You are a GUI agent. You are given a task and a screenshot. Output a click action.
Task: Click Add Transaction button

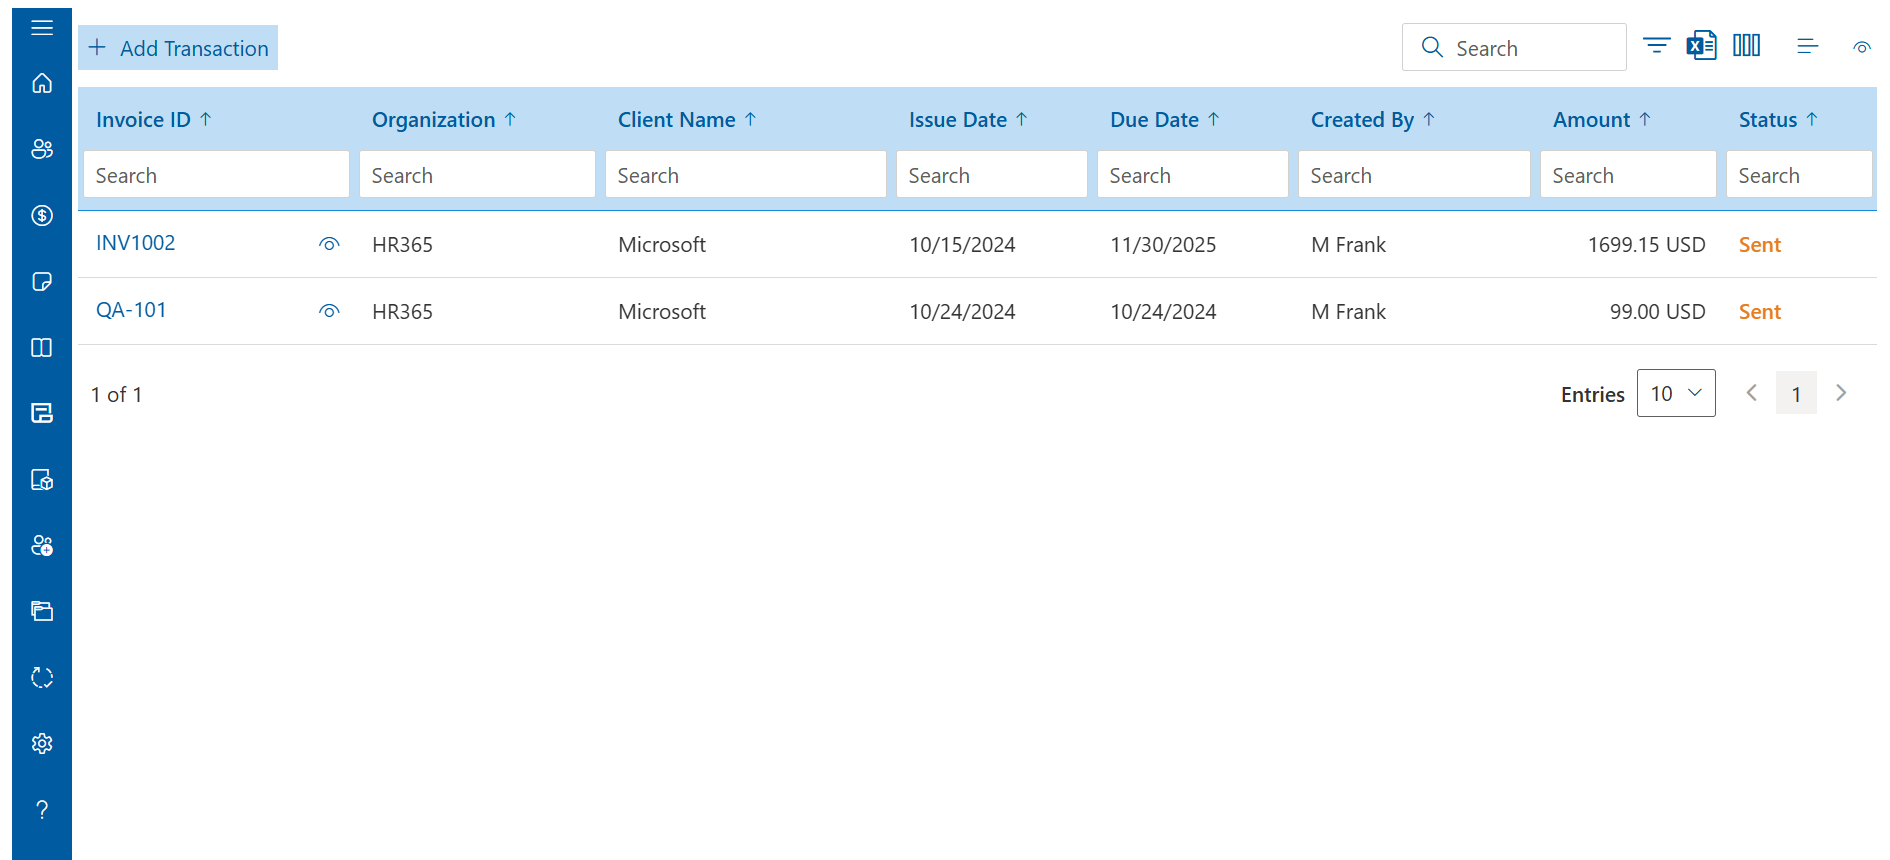coord(178,48)
